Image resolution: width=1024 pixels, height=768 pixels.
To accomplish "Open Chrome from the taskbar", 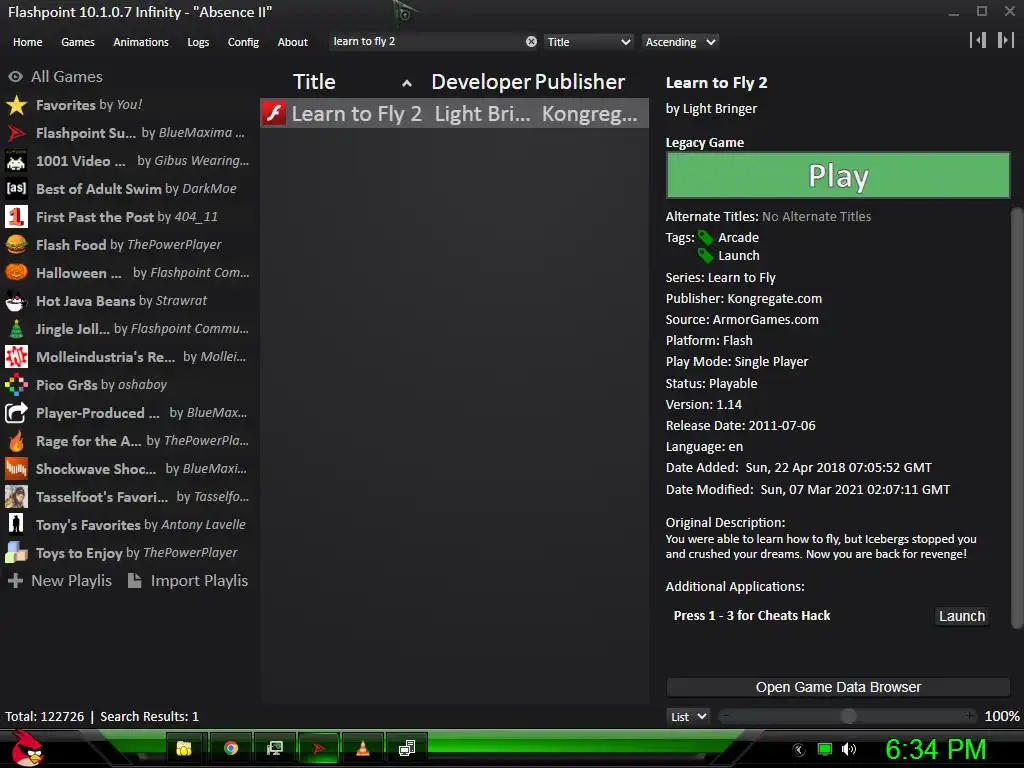I will coord(231,748).
